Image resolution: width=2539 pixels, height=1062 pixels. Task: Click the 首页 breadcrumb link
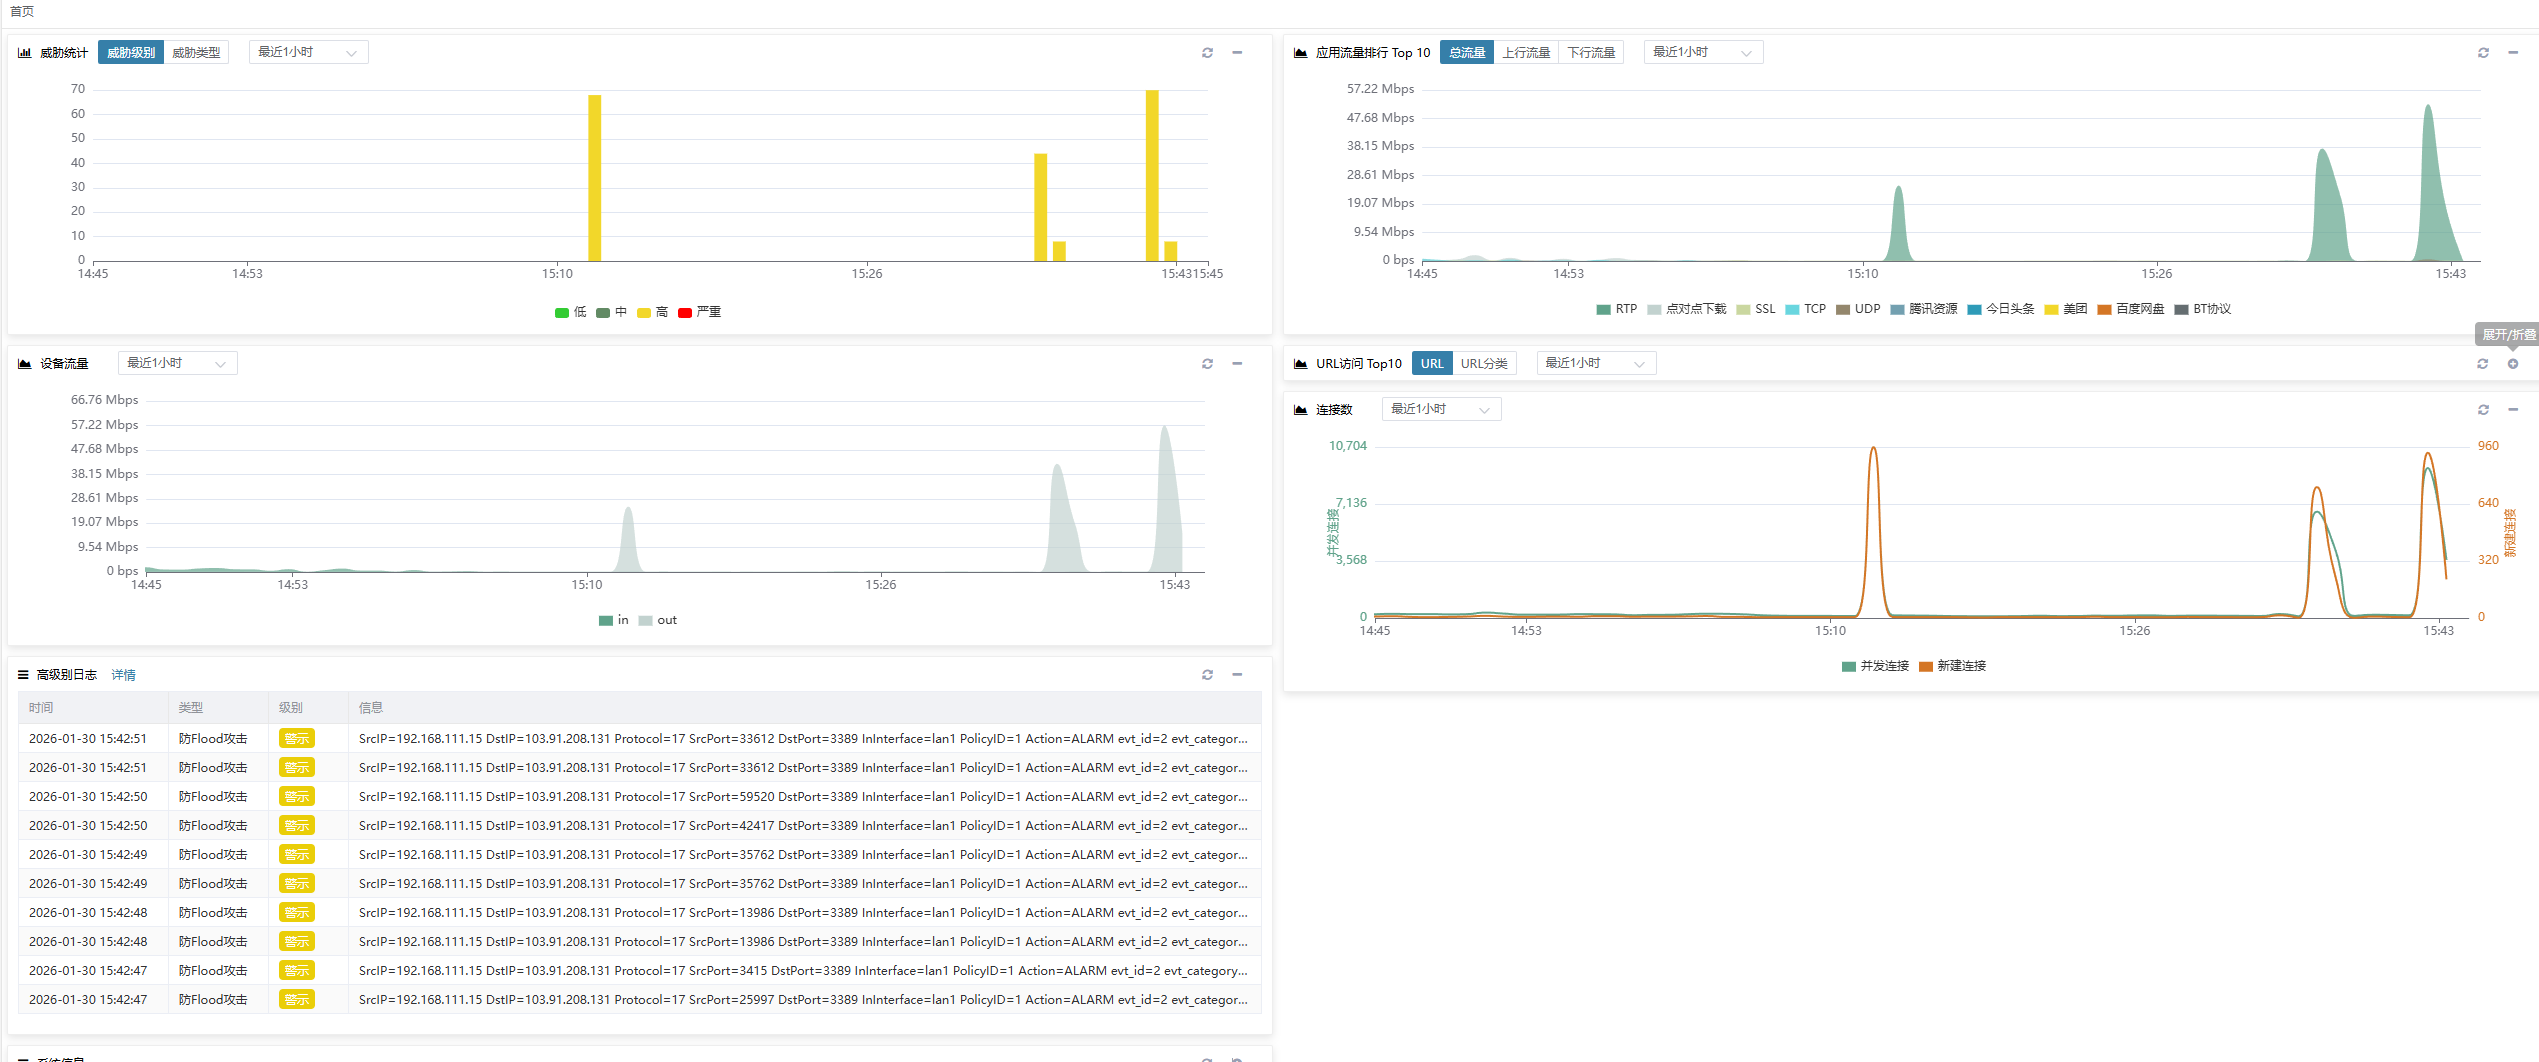[x=21, y=11]
